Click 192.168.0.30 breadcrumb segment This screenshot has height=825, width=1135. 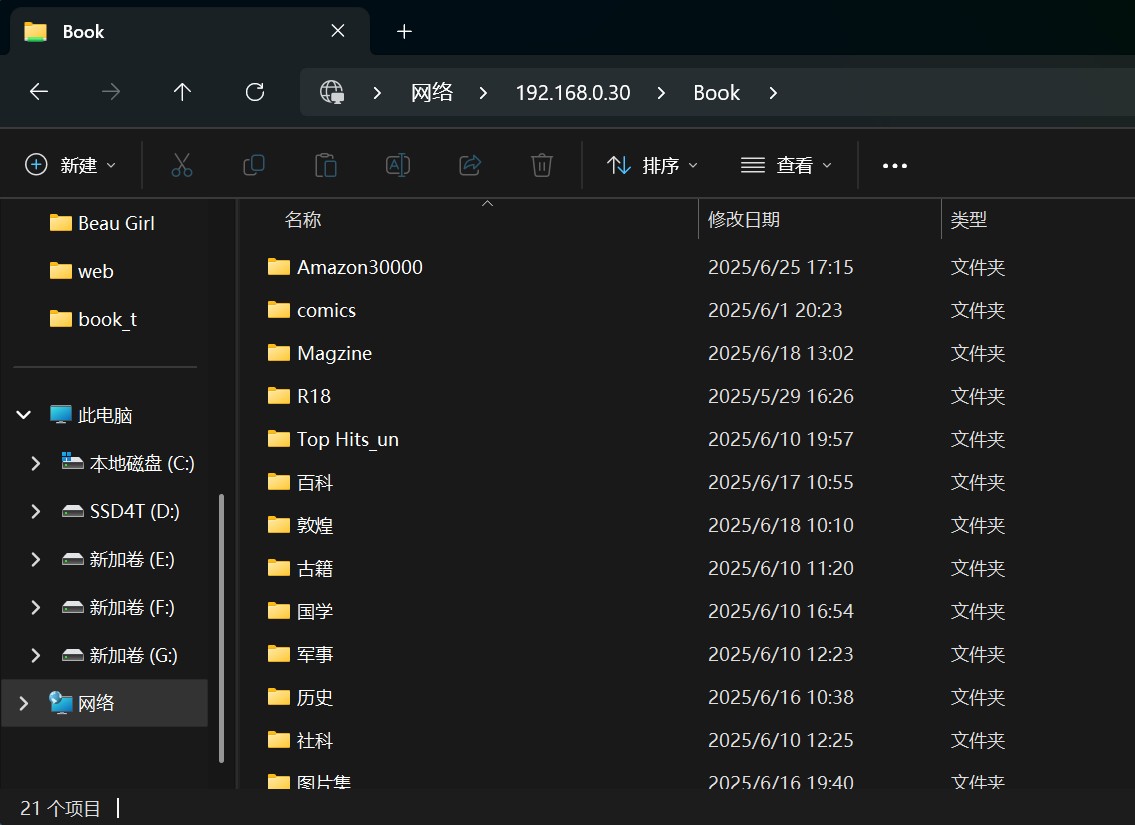[573, 93]
